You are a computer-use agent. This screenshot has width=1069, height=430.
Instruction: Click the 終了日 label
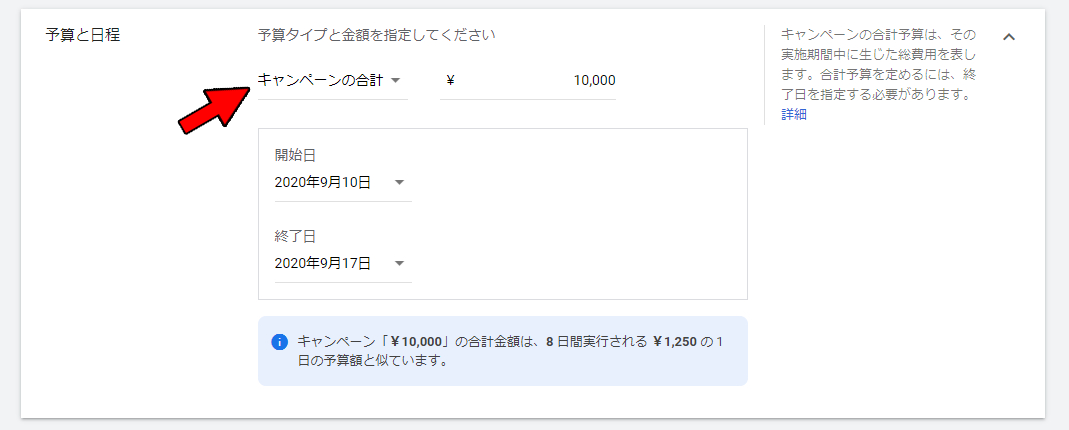[296, 236]
